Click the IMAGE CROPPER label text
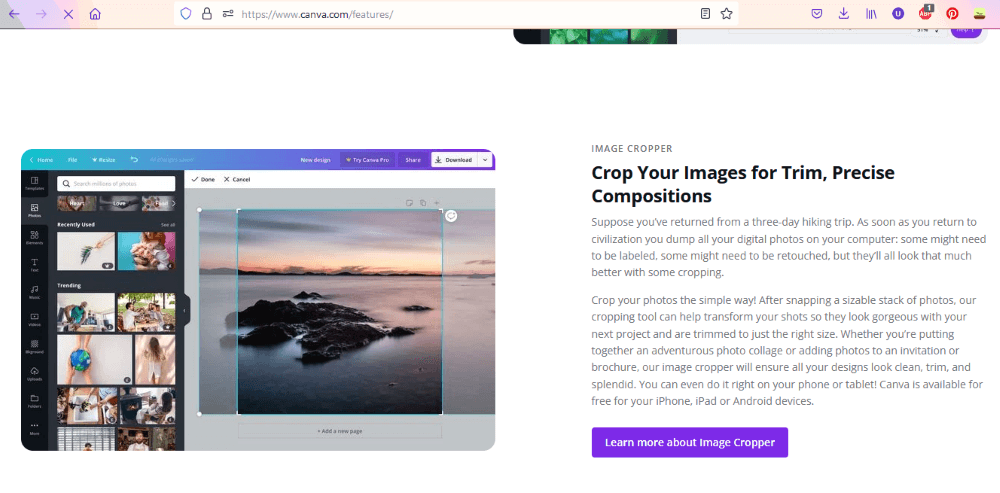 click(632, 149)
